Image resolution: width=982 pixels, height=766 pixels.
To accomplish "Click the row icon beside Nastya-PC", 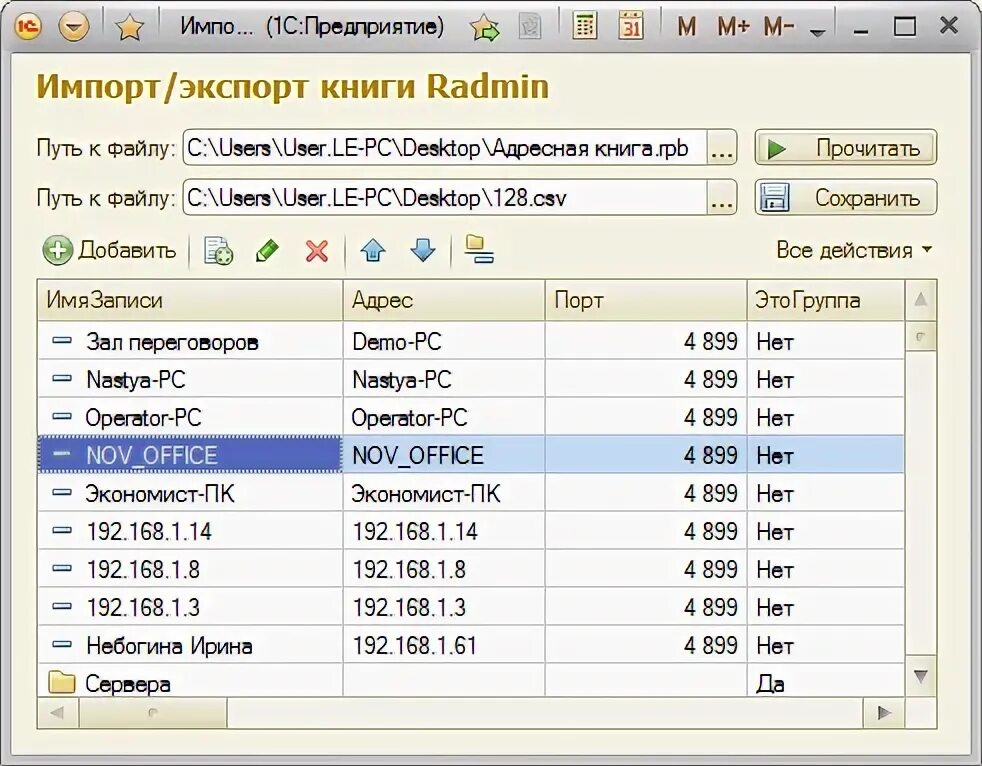I will click(61, 379).
